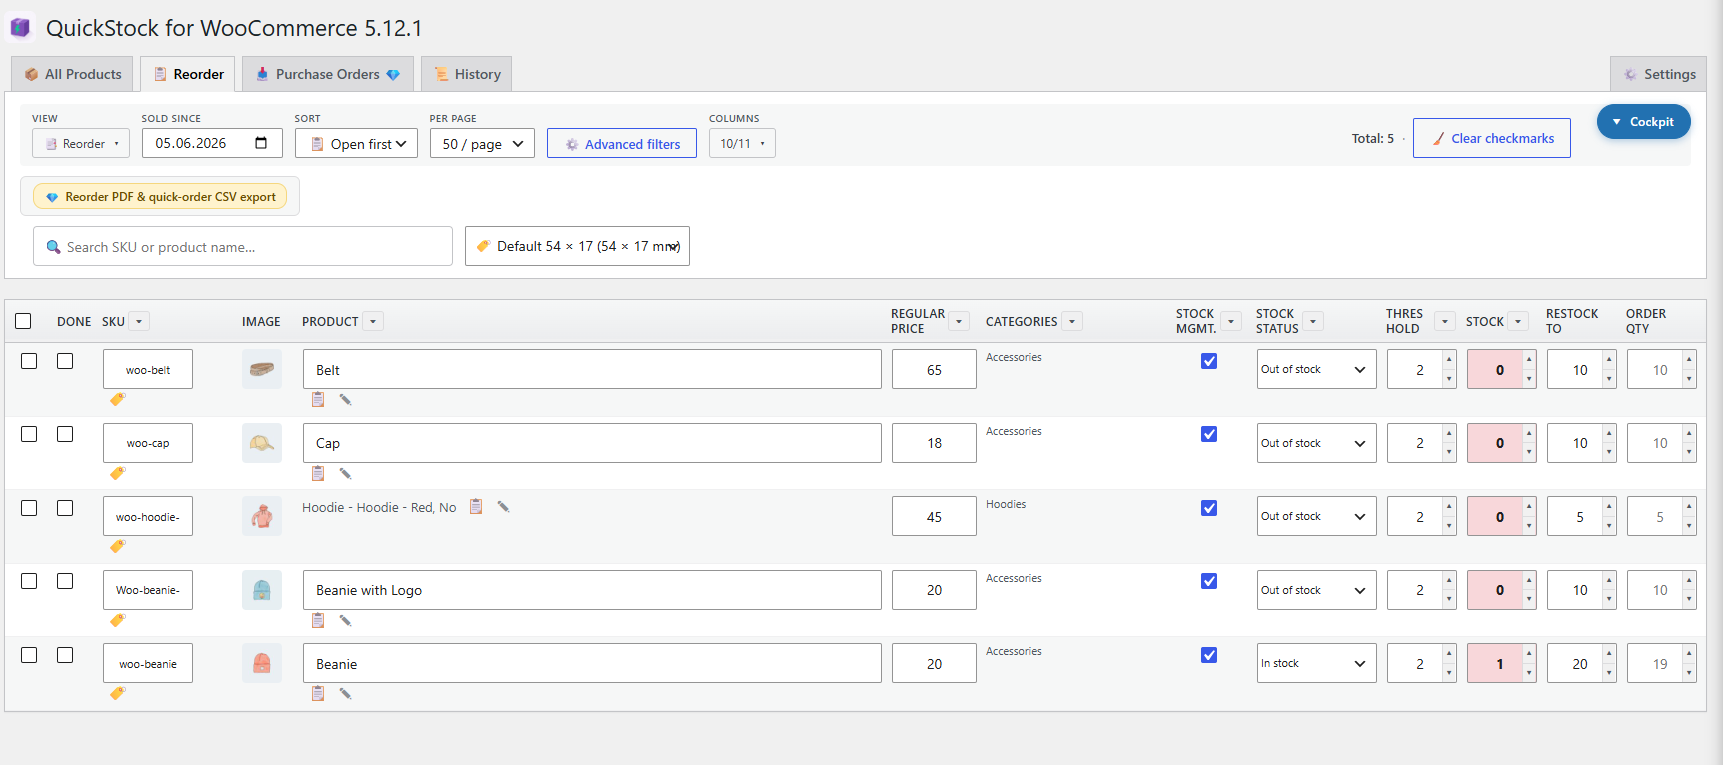Click the Belt regular price field showing 65

(934, 369)
